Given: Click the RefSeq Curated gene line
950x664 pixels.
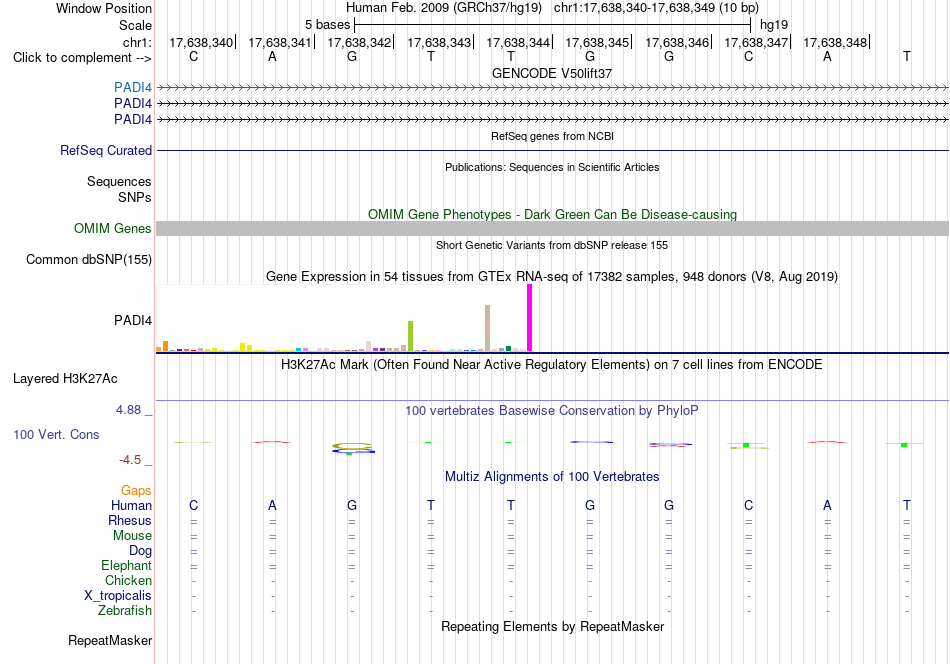Looking at the screenshot, I should click(x=552, y=150).
